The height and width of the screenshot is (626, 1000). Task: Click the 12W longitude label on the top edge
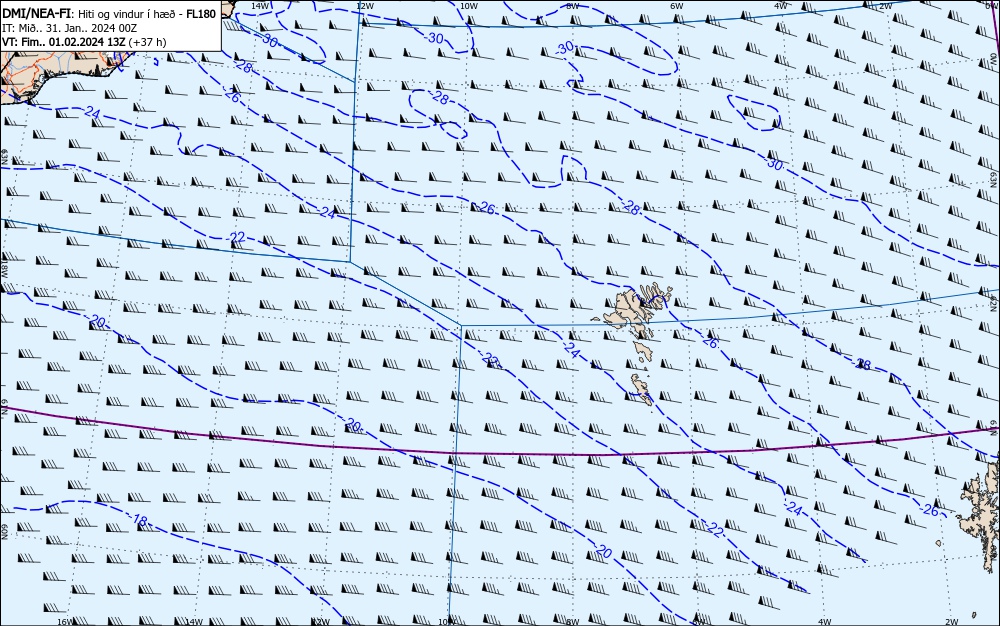(364, 6)
